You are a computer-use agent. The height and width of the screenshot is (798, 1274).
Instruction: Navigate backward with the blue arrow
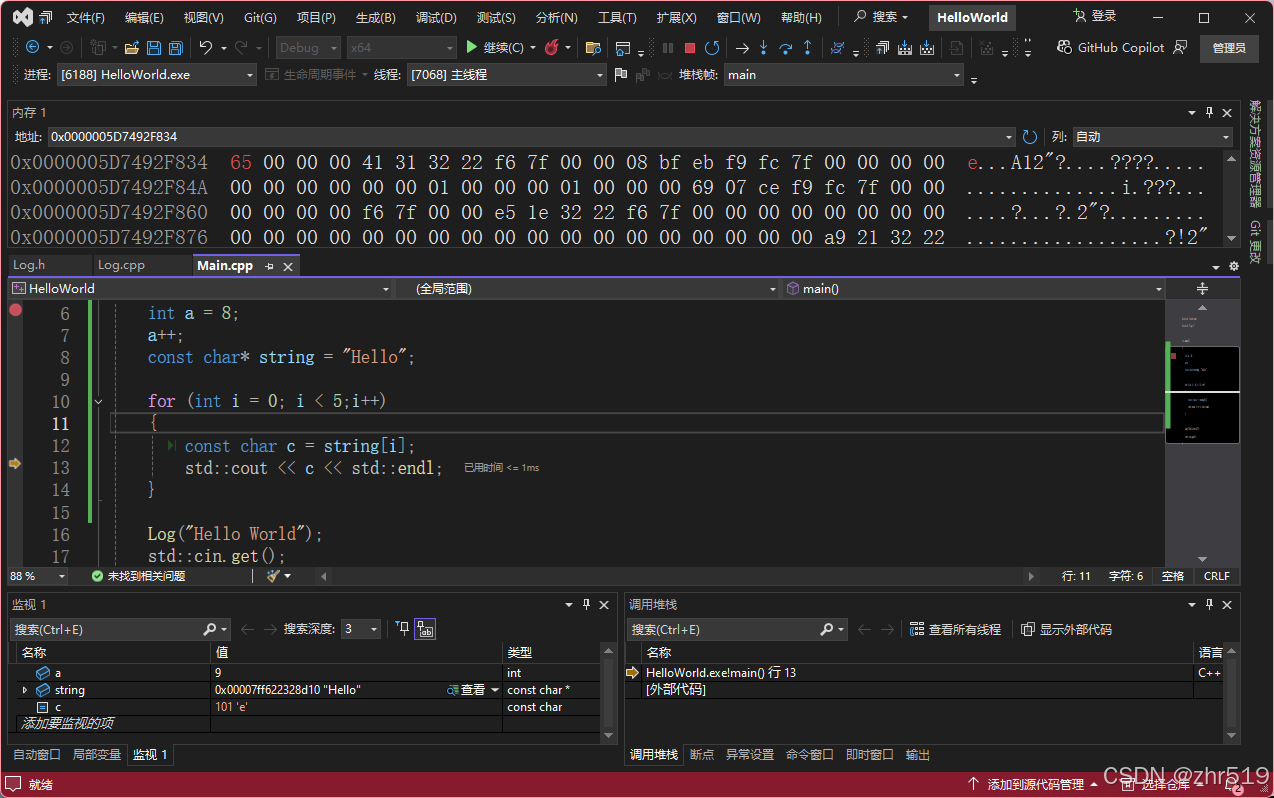33,47
